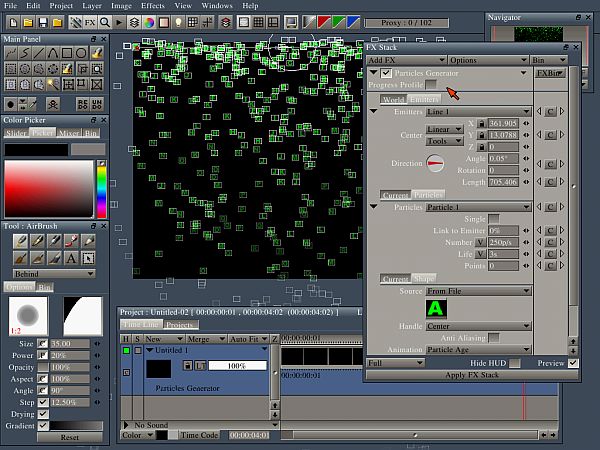Click the blue channel triangle icon
This screenshot has width=600, height=450.
coord(353,23)
